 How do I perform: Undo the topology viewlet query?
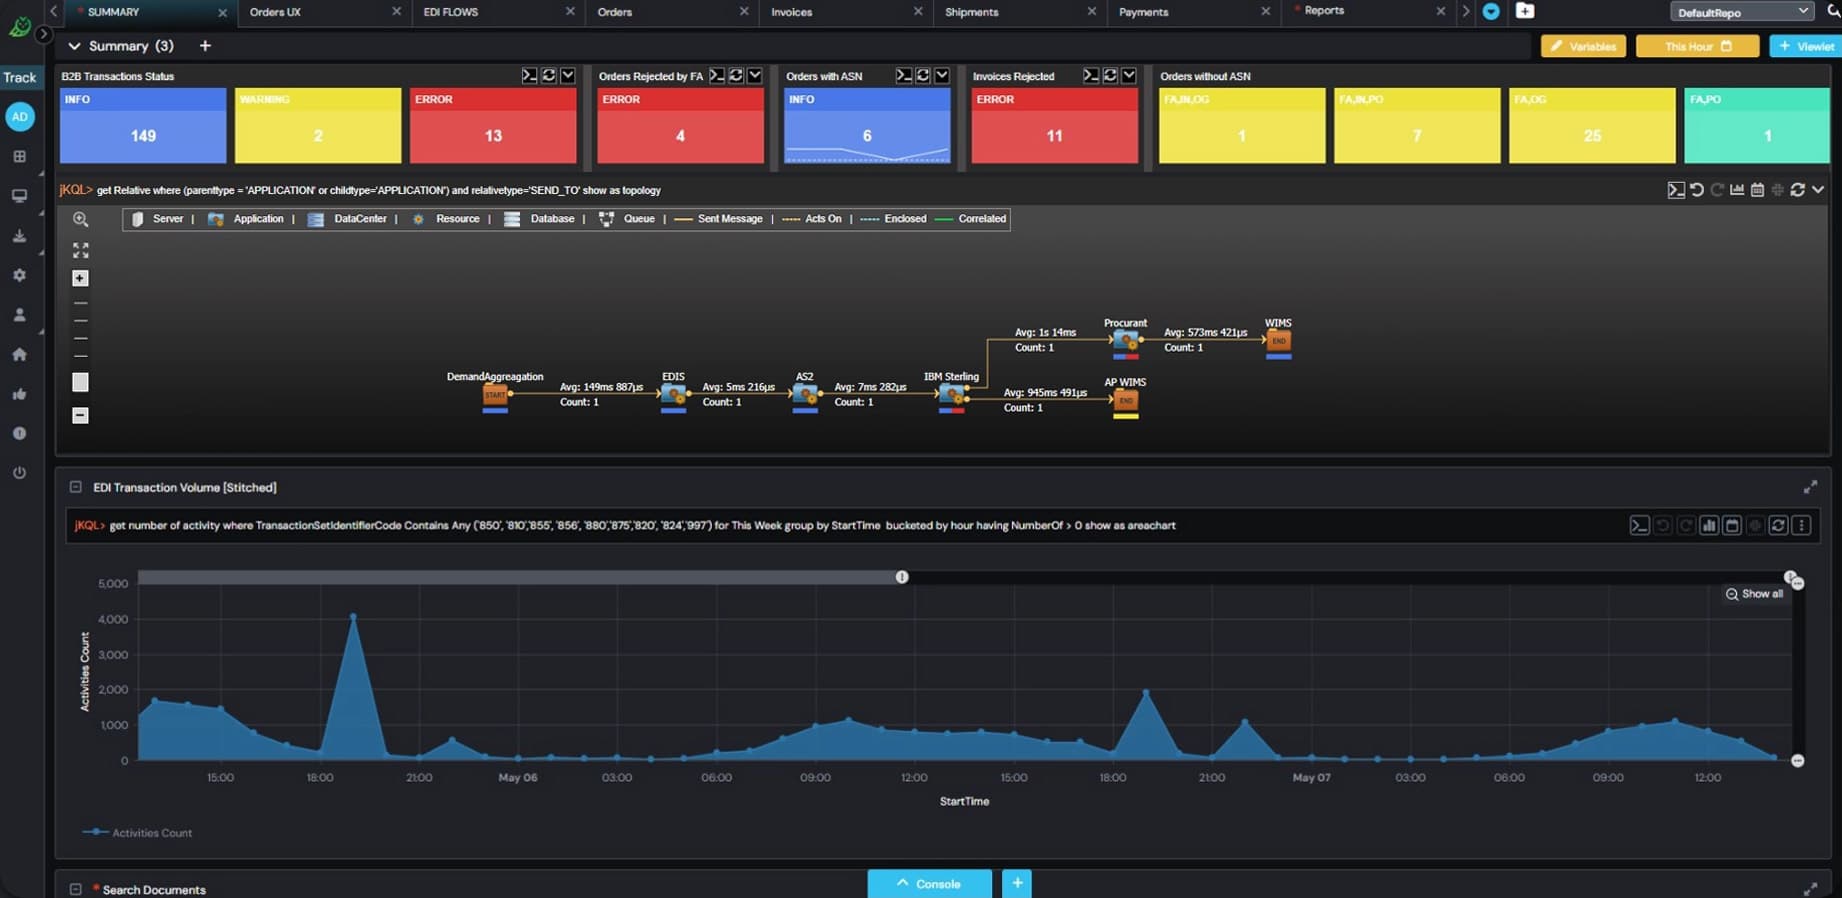(1697, 190)
